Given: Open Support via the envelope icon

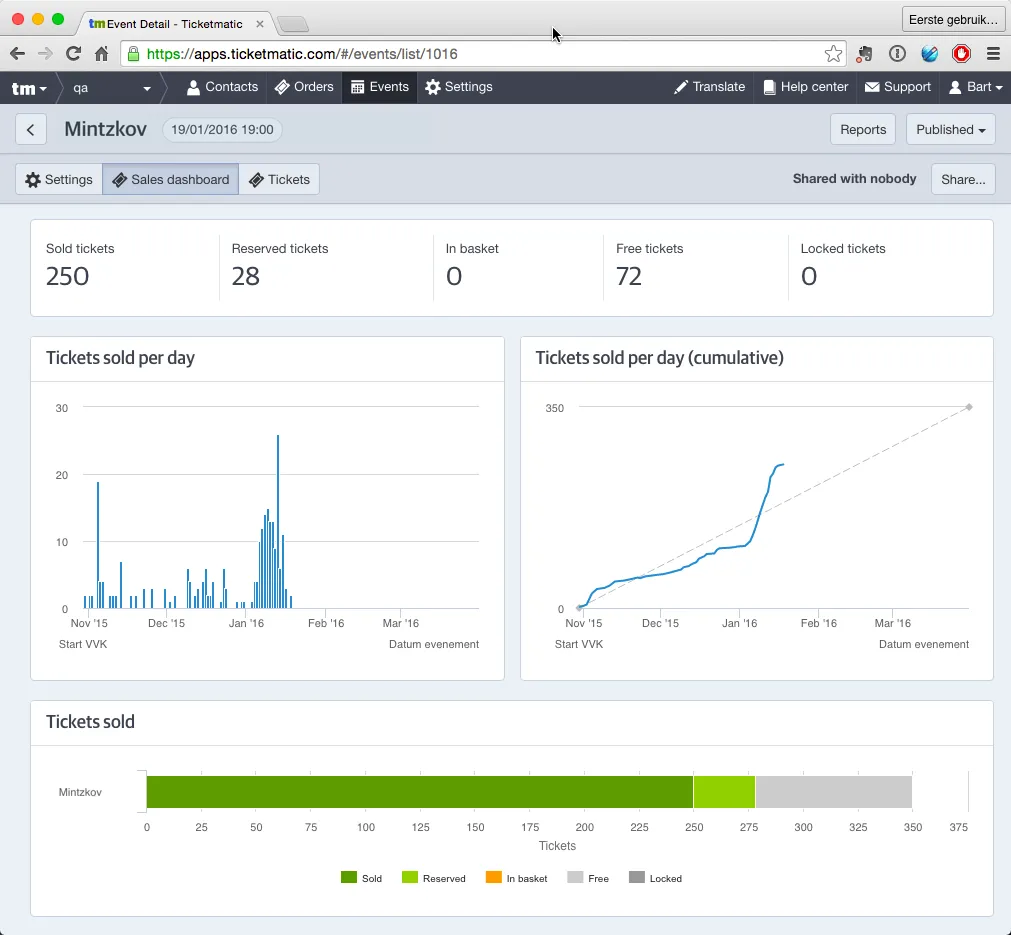Looking at the screenshot, I should pos(898,87).
